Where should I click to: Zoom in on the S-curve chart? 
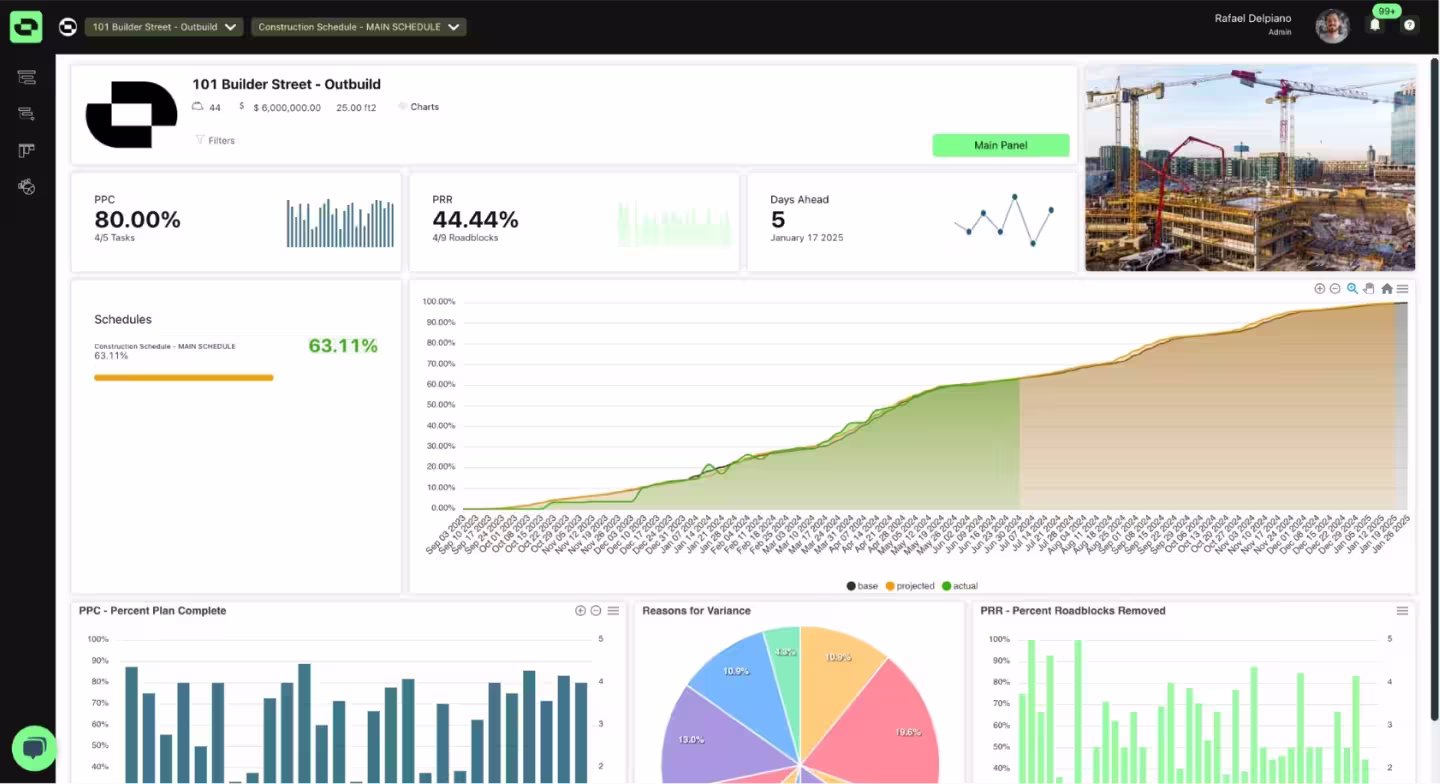click(x=1319, y=288)
